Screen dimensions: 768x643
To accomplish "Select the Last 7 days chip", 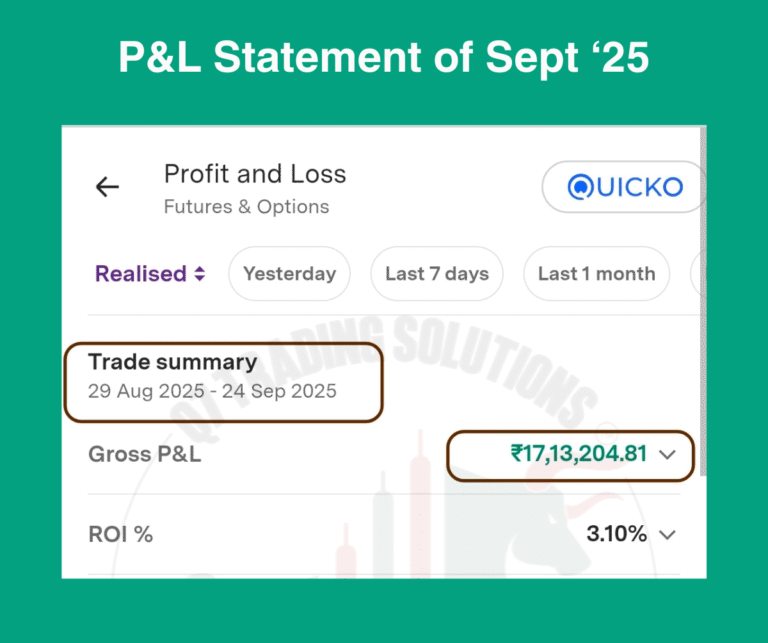I will click(436, 274).
